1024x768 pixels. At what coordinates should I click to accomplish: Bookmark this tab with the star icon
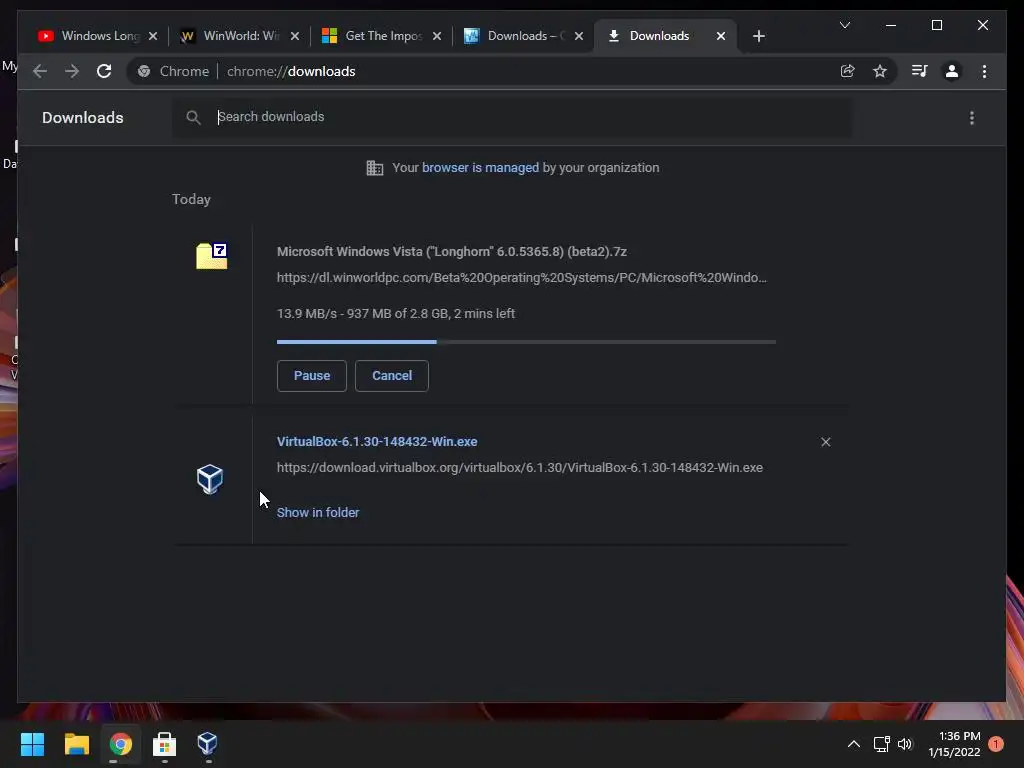(x=880, y=71)
